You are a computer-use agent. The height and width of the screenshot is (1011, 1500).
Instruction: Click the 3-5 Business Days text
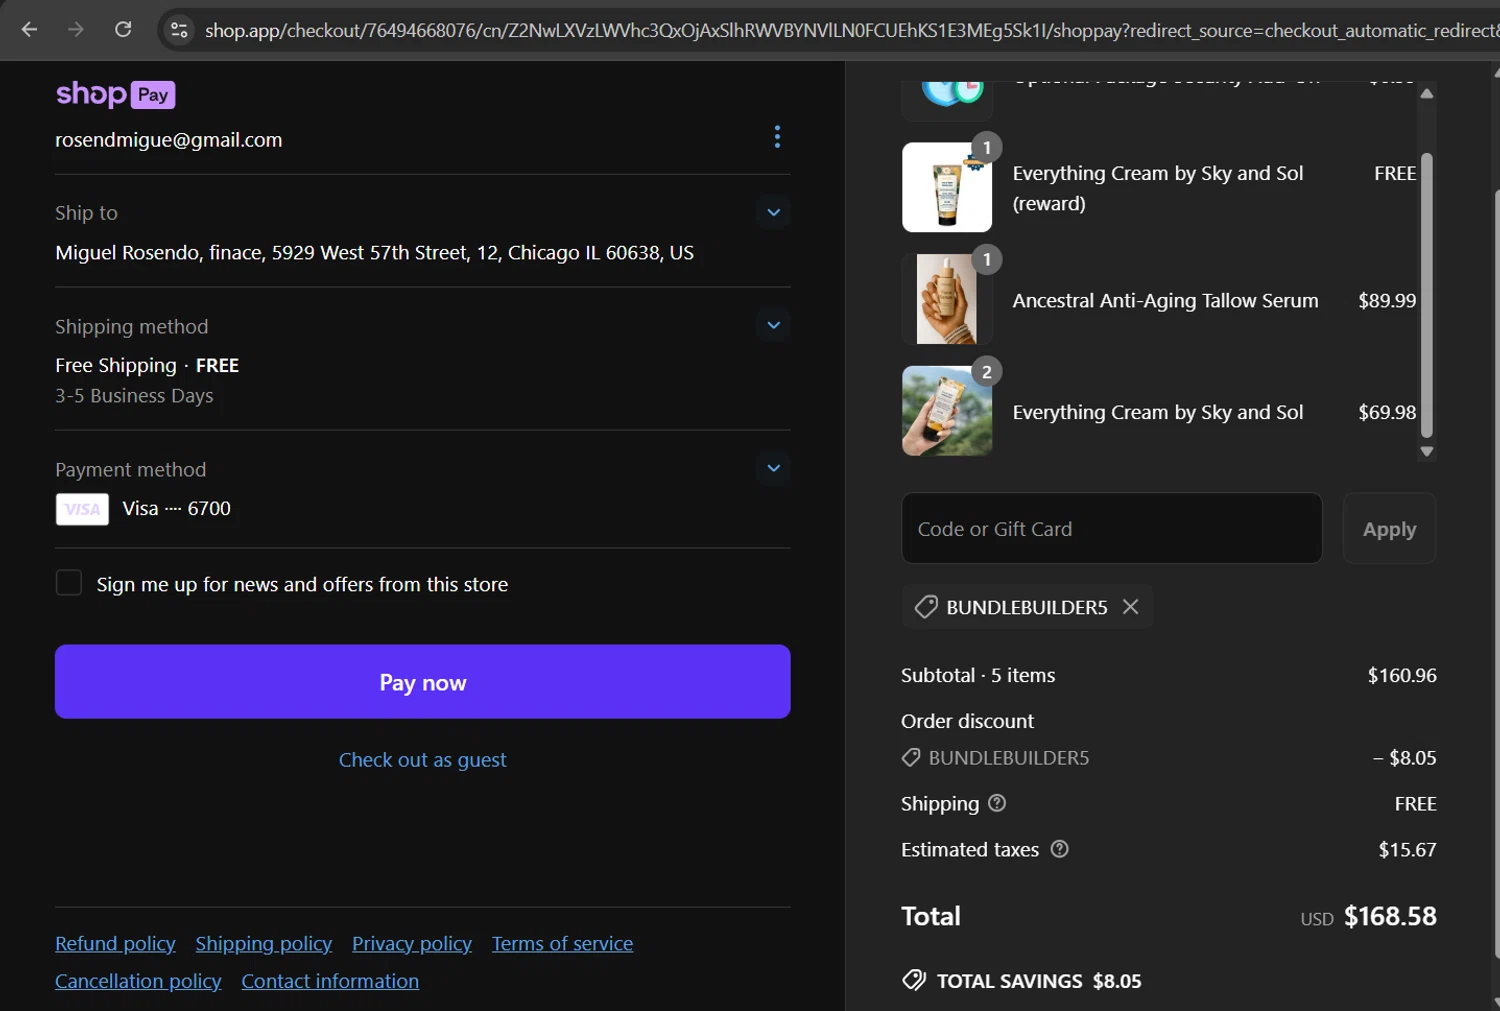click(134, 396)
